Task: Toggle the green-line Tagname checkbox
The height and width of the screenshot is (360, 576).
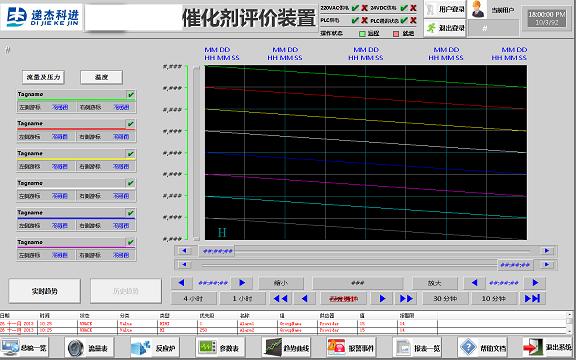Action: point(131,95)
